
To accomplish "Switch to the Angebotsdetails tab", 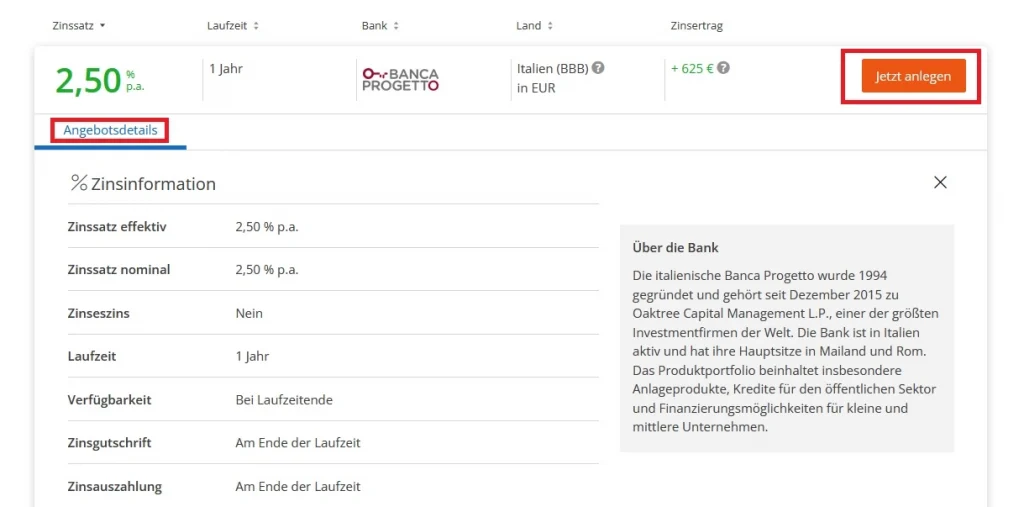I will 110,130.
